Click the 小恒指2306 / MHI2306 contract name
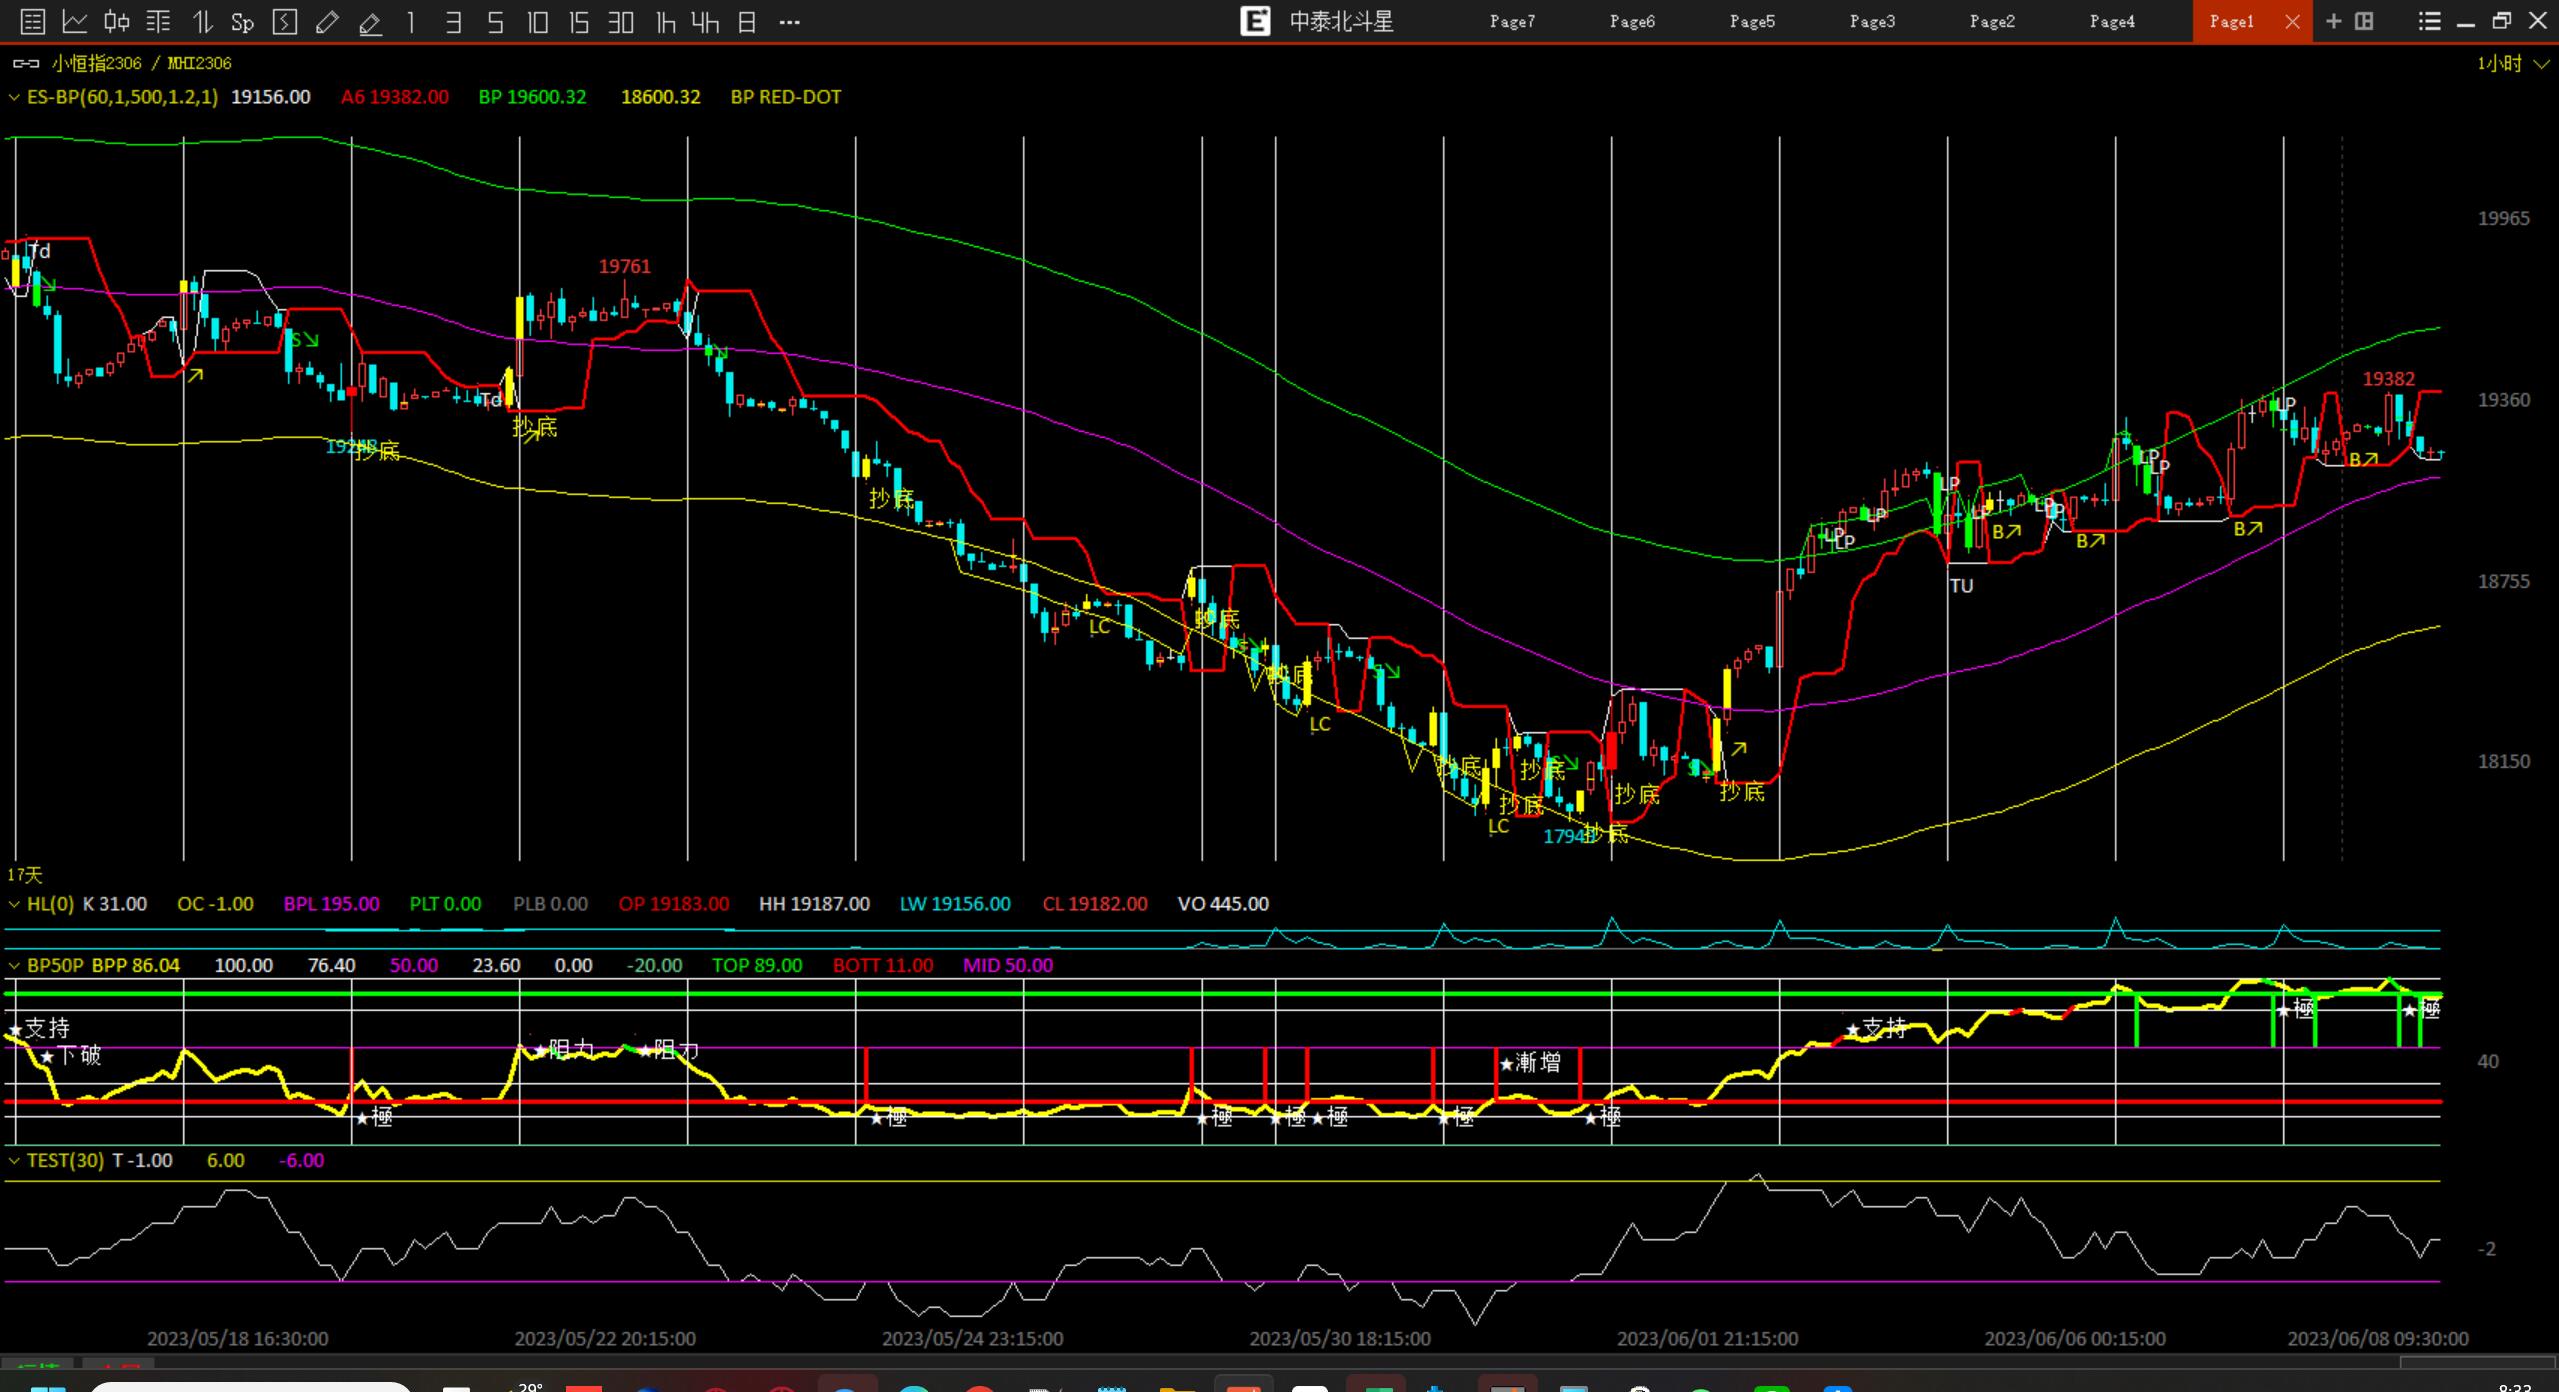Viewport: 2559px width, 1392px height. (141, 63)
